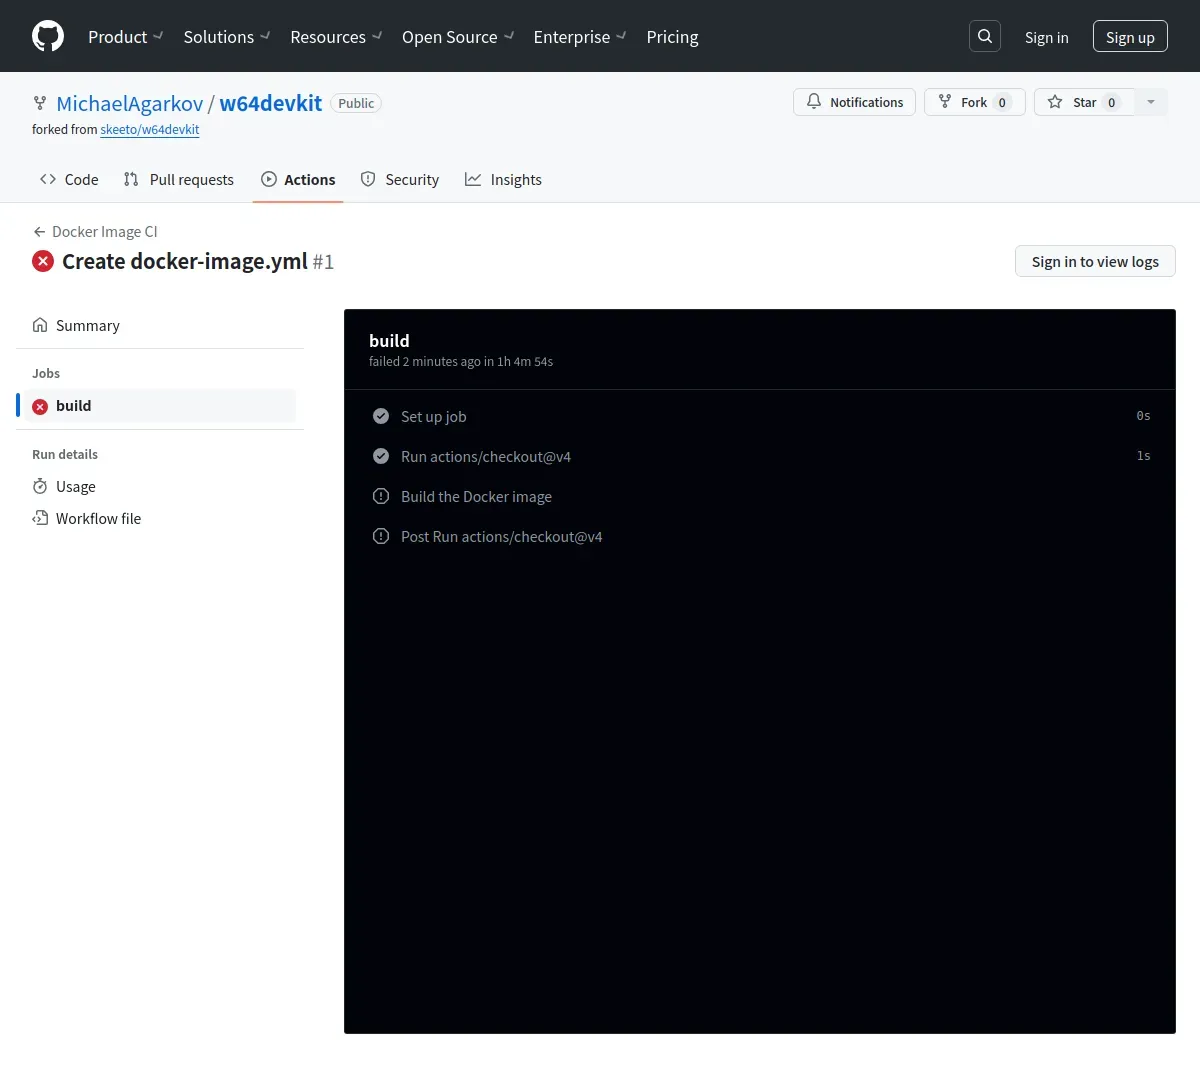This screenshot has height=1066, width=1200.
Task: Click the skipped icon for Build the Docker image
Action: [x=381, y=496]
